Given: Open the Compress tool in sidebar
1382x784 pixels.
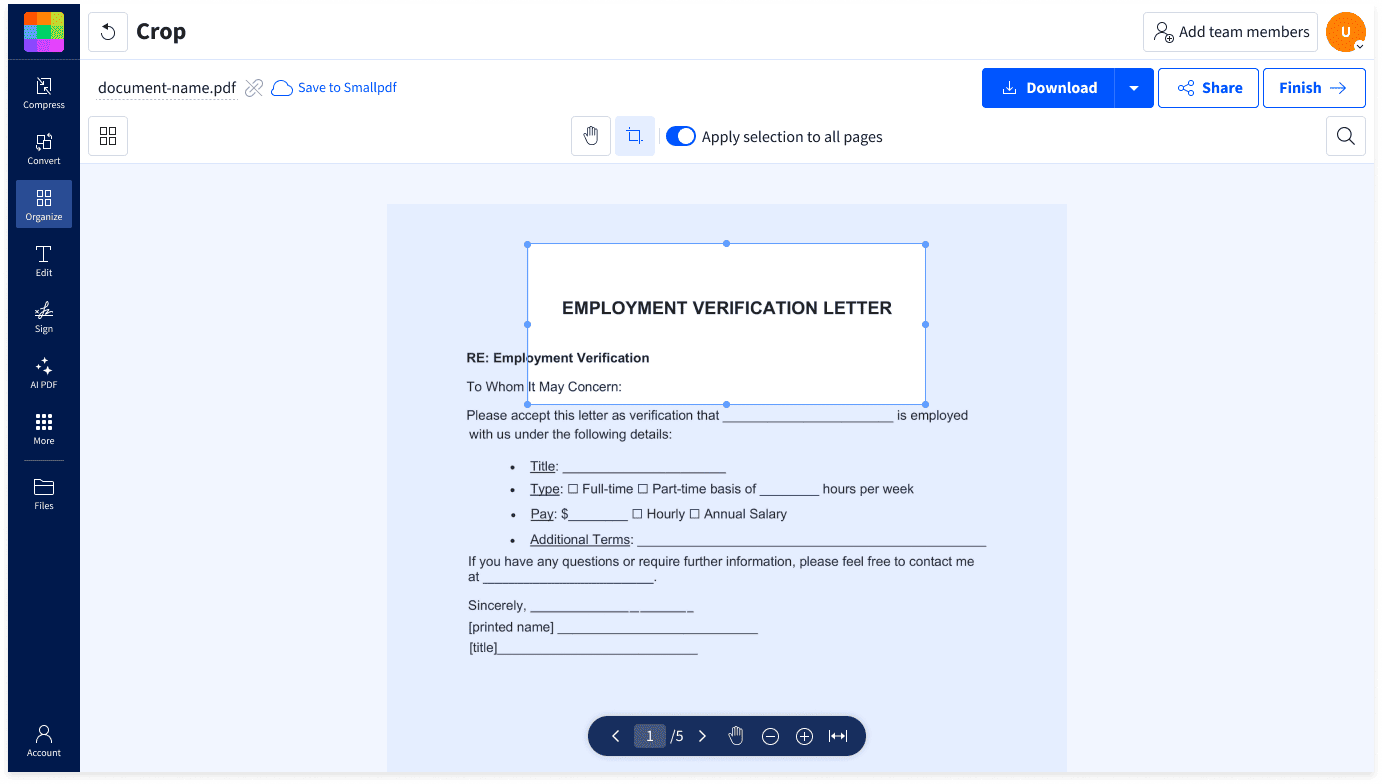Looking at the screenshot, I should tap(44, 93).
